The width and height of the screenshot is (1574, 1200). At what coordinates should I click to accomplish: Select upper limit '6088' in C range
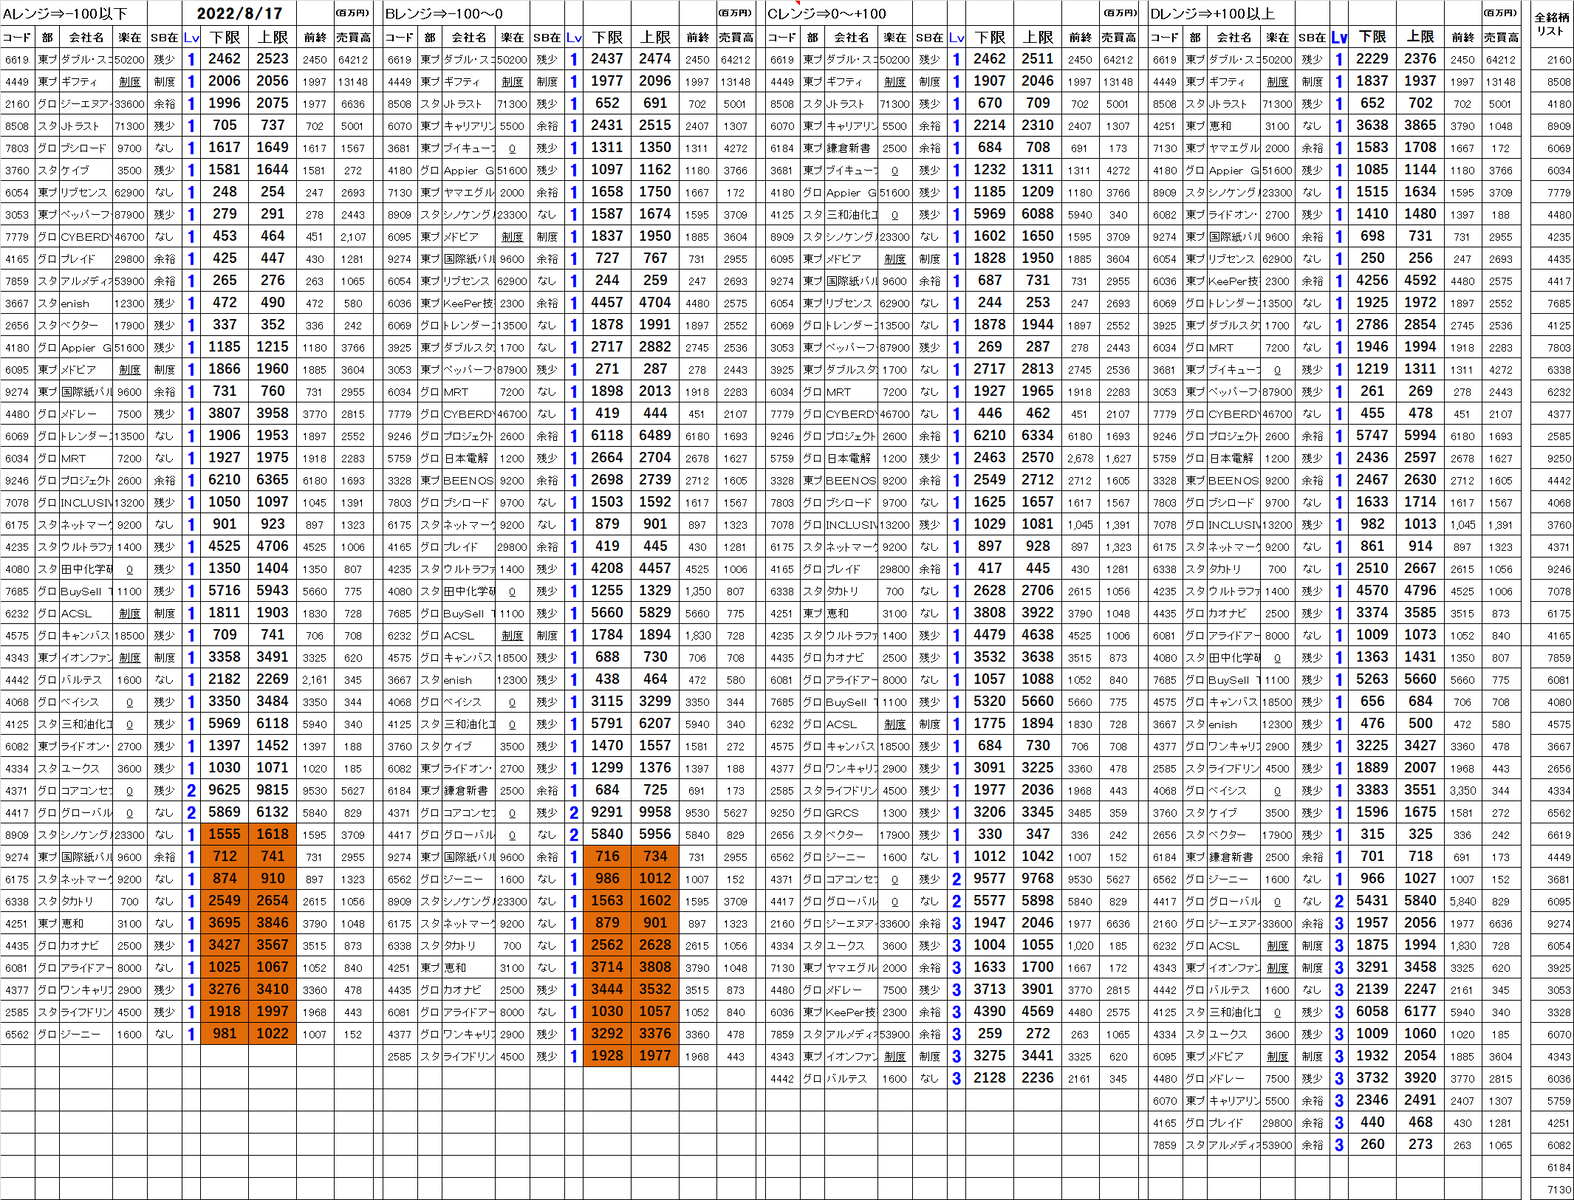point(1037,214)
